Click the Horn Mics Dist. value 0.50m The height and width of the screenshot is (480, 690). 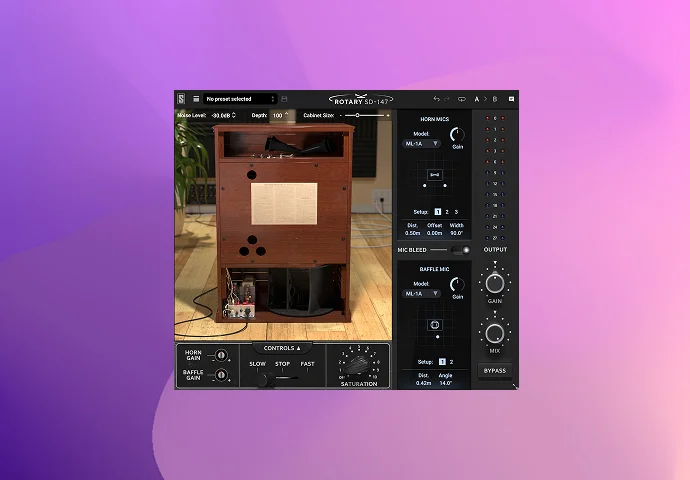[x=413, y=233]
